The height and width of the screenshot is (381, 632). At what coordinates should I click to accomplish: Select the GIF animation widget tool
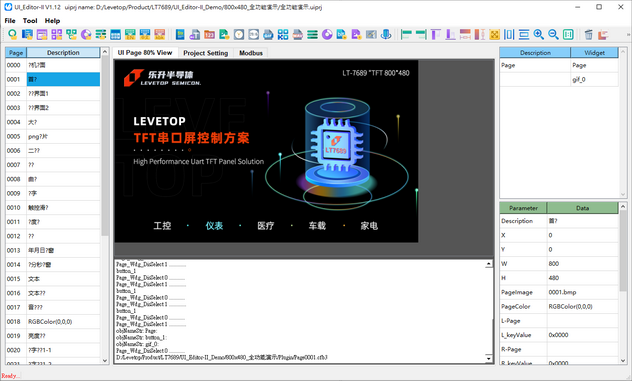[x=268, y=35]
